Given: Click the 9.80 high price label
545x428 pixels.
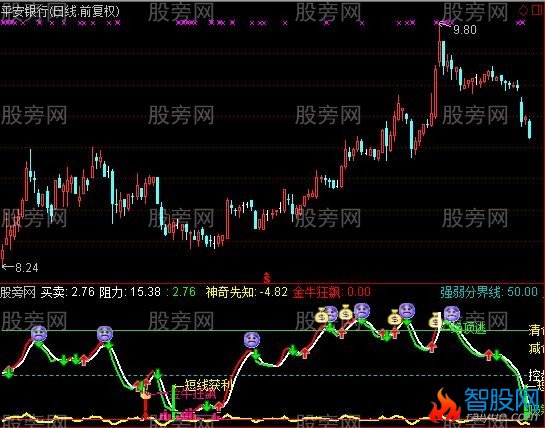Looking at the screenshot, I should coord(465,30).
